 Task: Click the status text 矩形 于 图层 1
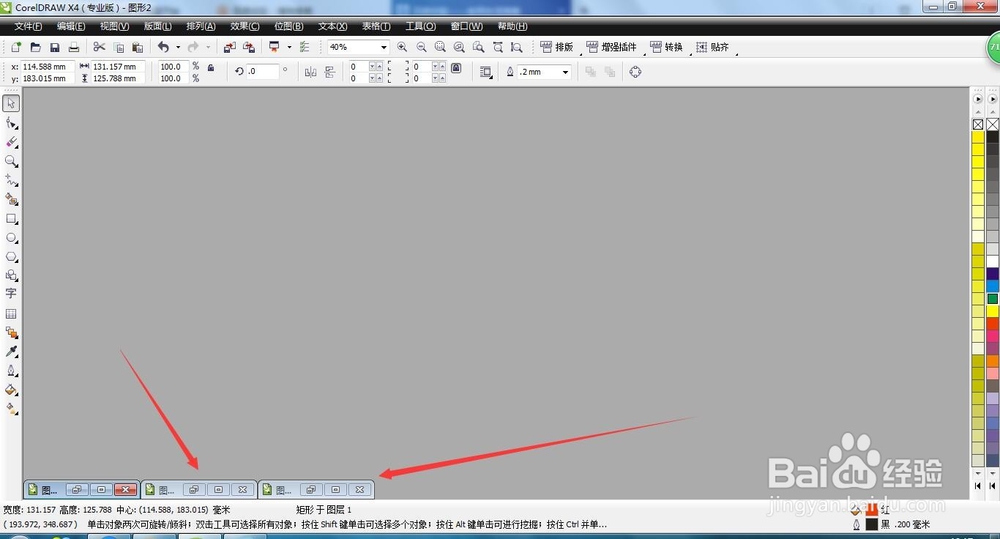(x=323, y=510)
